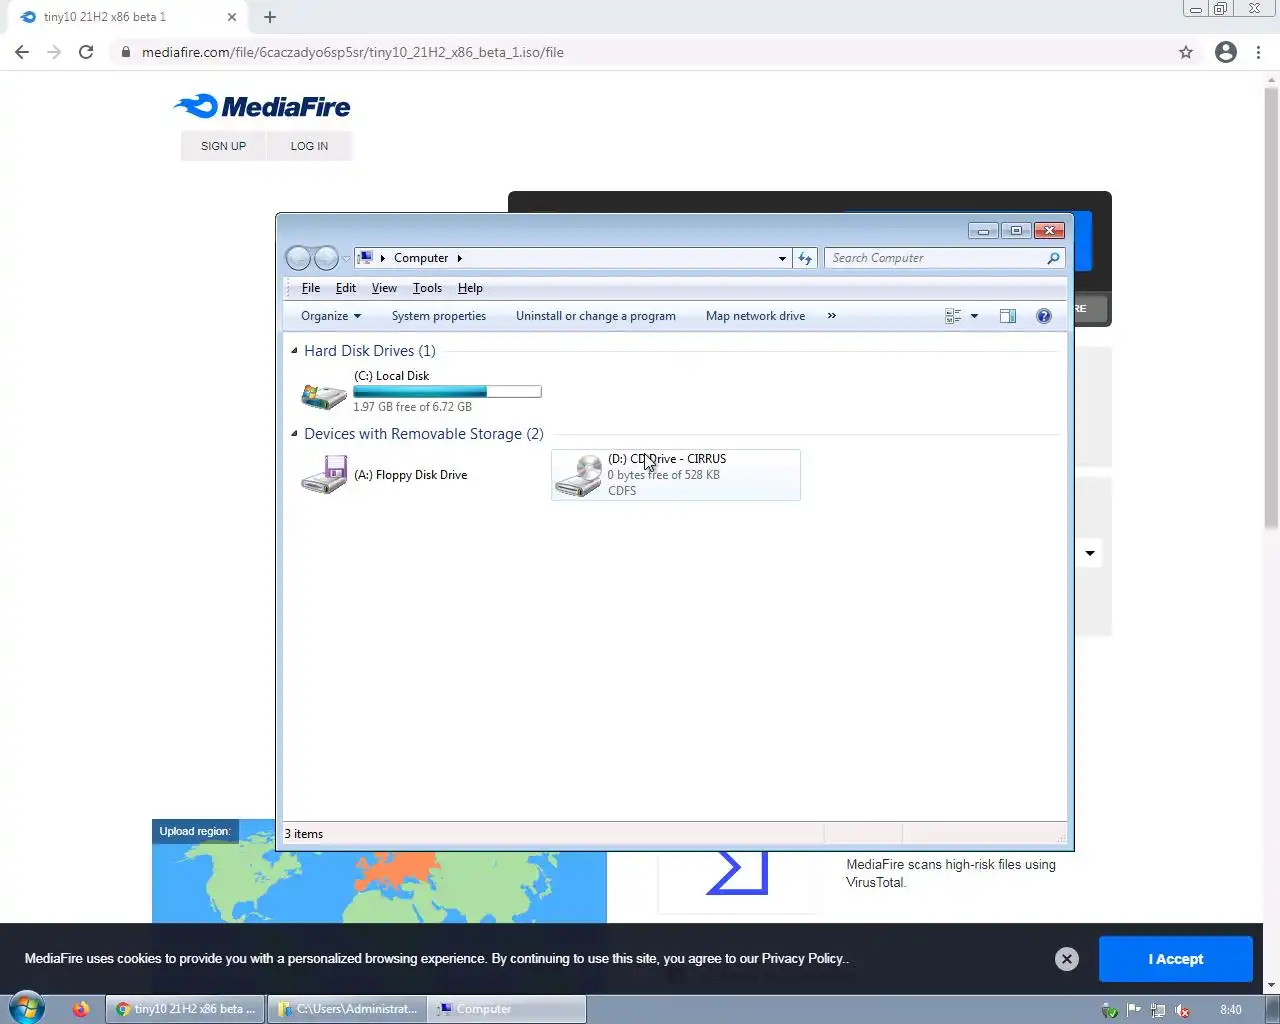Dismiss the cookie banner with the X
Screen dimensions: 1280x1024
tap(1067, 959)
